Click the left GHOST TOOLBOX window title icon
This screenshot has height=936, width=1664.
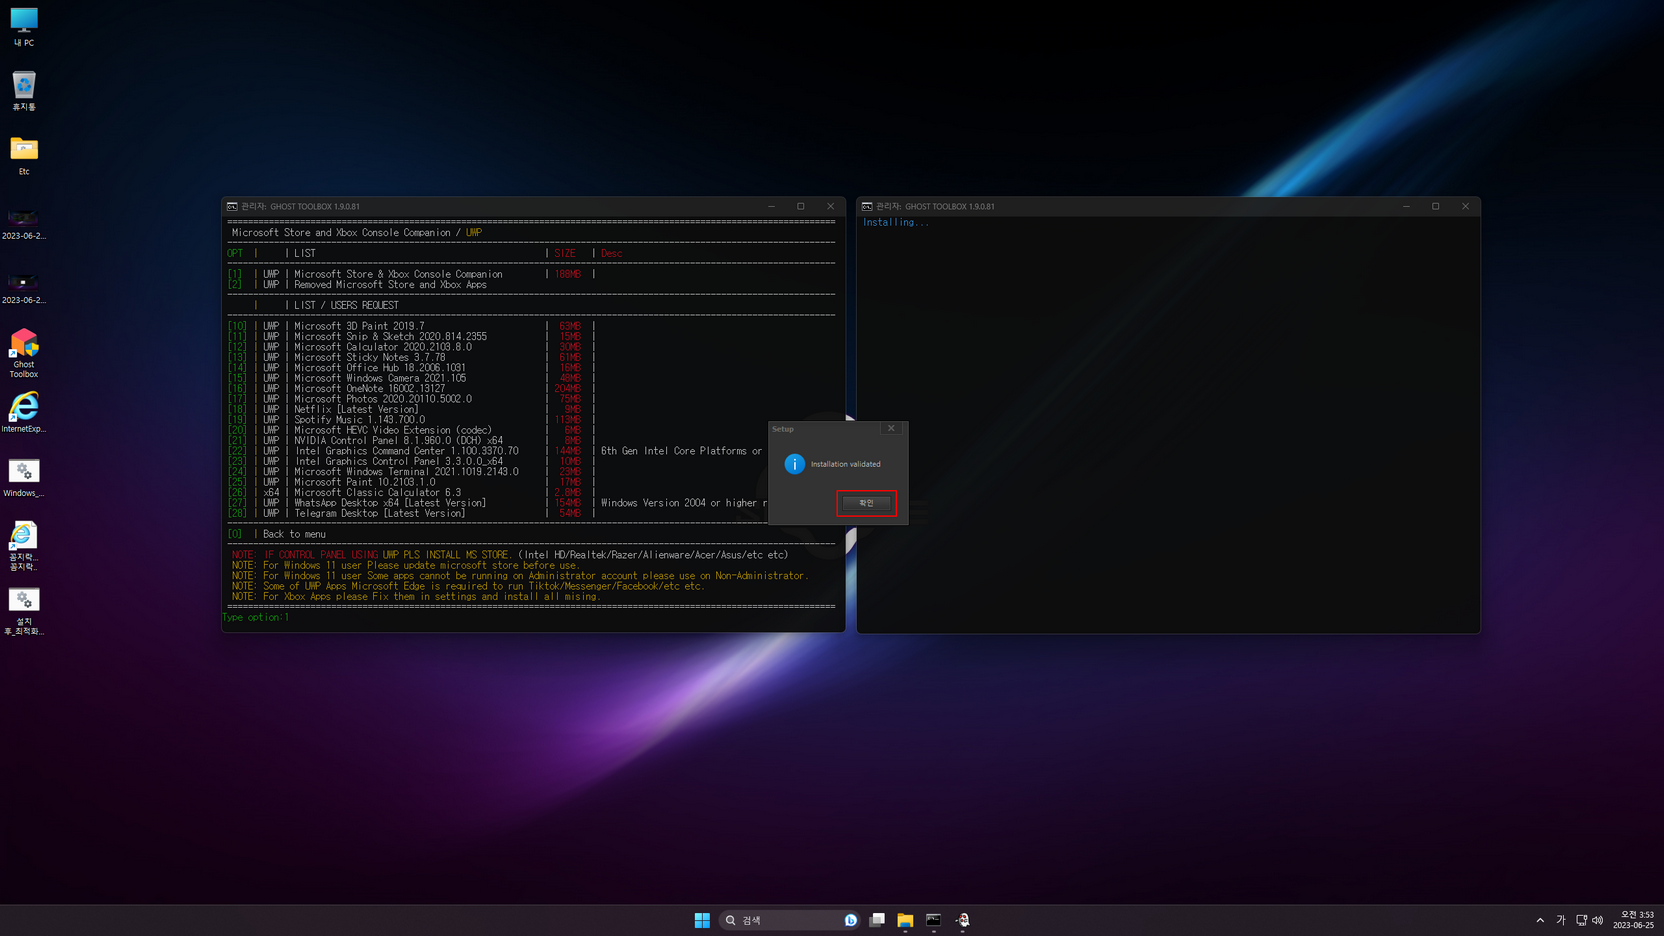pyautogui.click(x=232, y=207)
